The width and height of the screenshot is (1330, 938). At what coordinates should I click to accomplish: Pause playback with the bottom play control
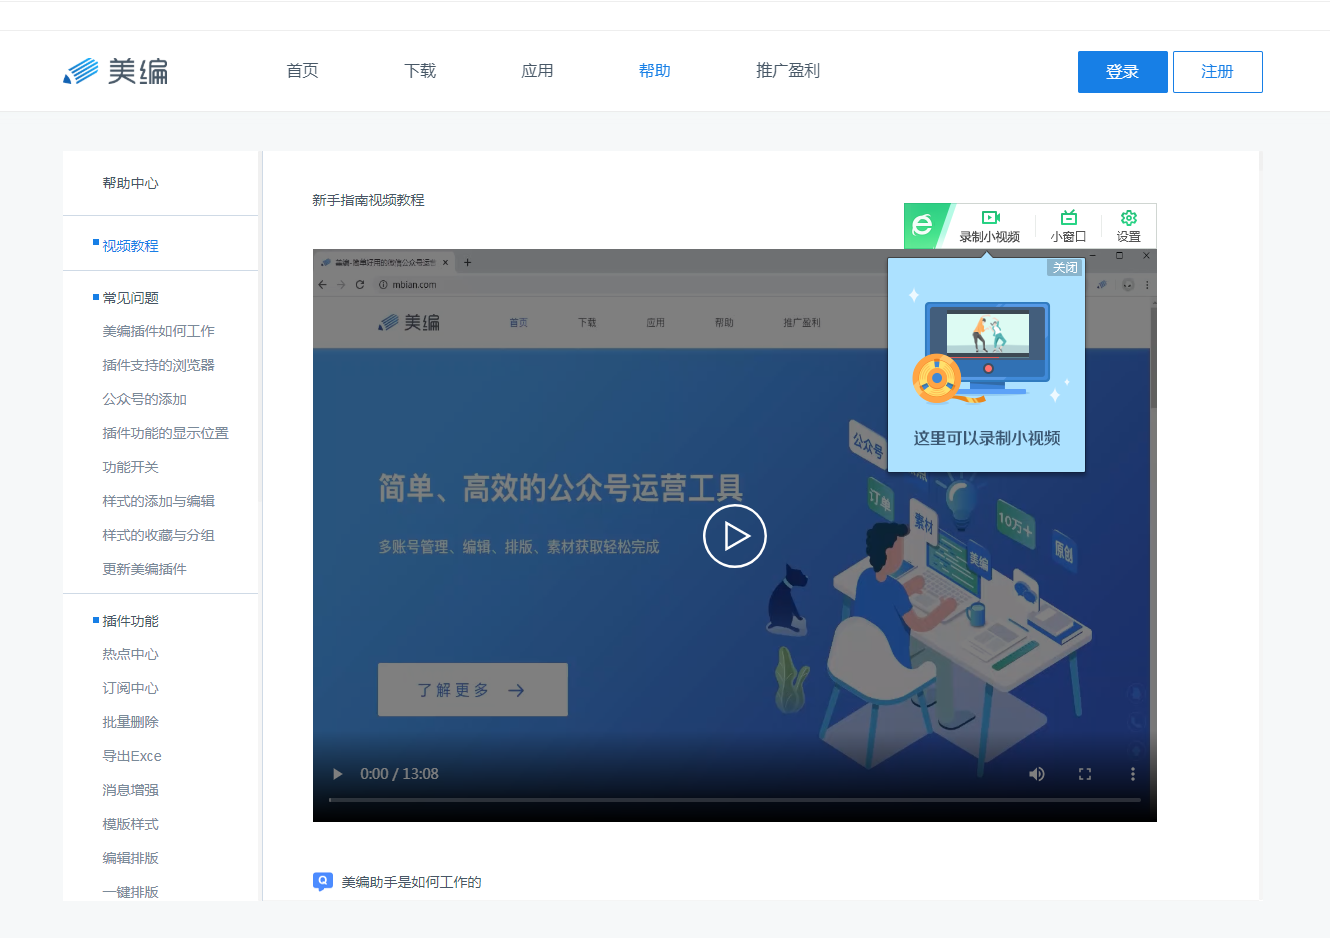point(337,773)
